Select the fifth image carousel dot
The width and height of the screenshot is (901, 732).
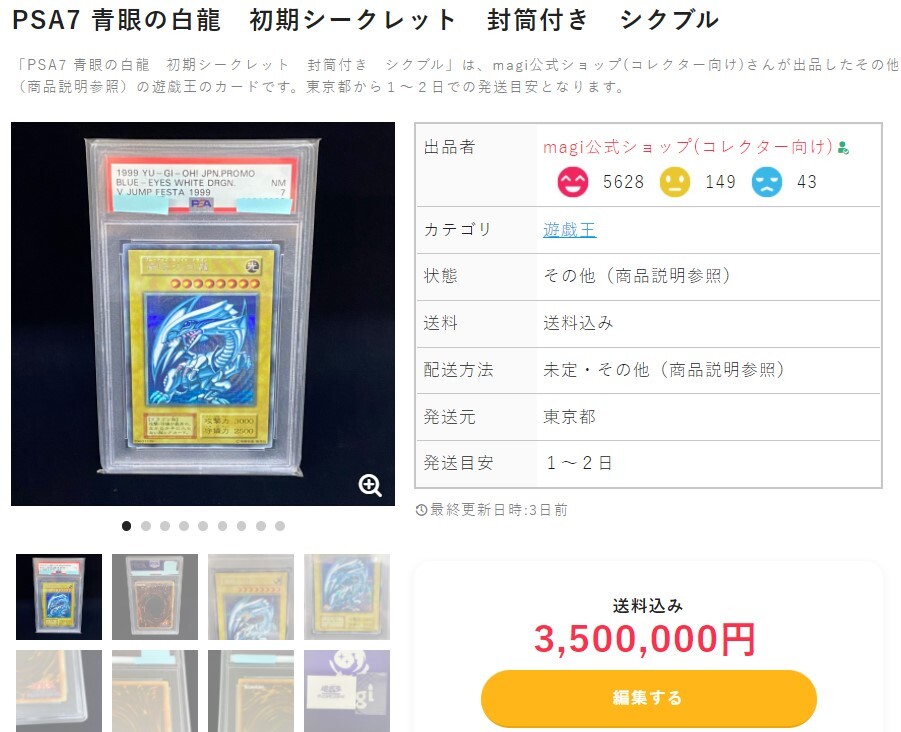pyautogui.click(x=203, y=526)
